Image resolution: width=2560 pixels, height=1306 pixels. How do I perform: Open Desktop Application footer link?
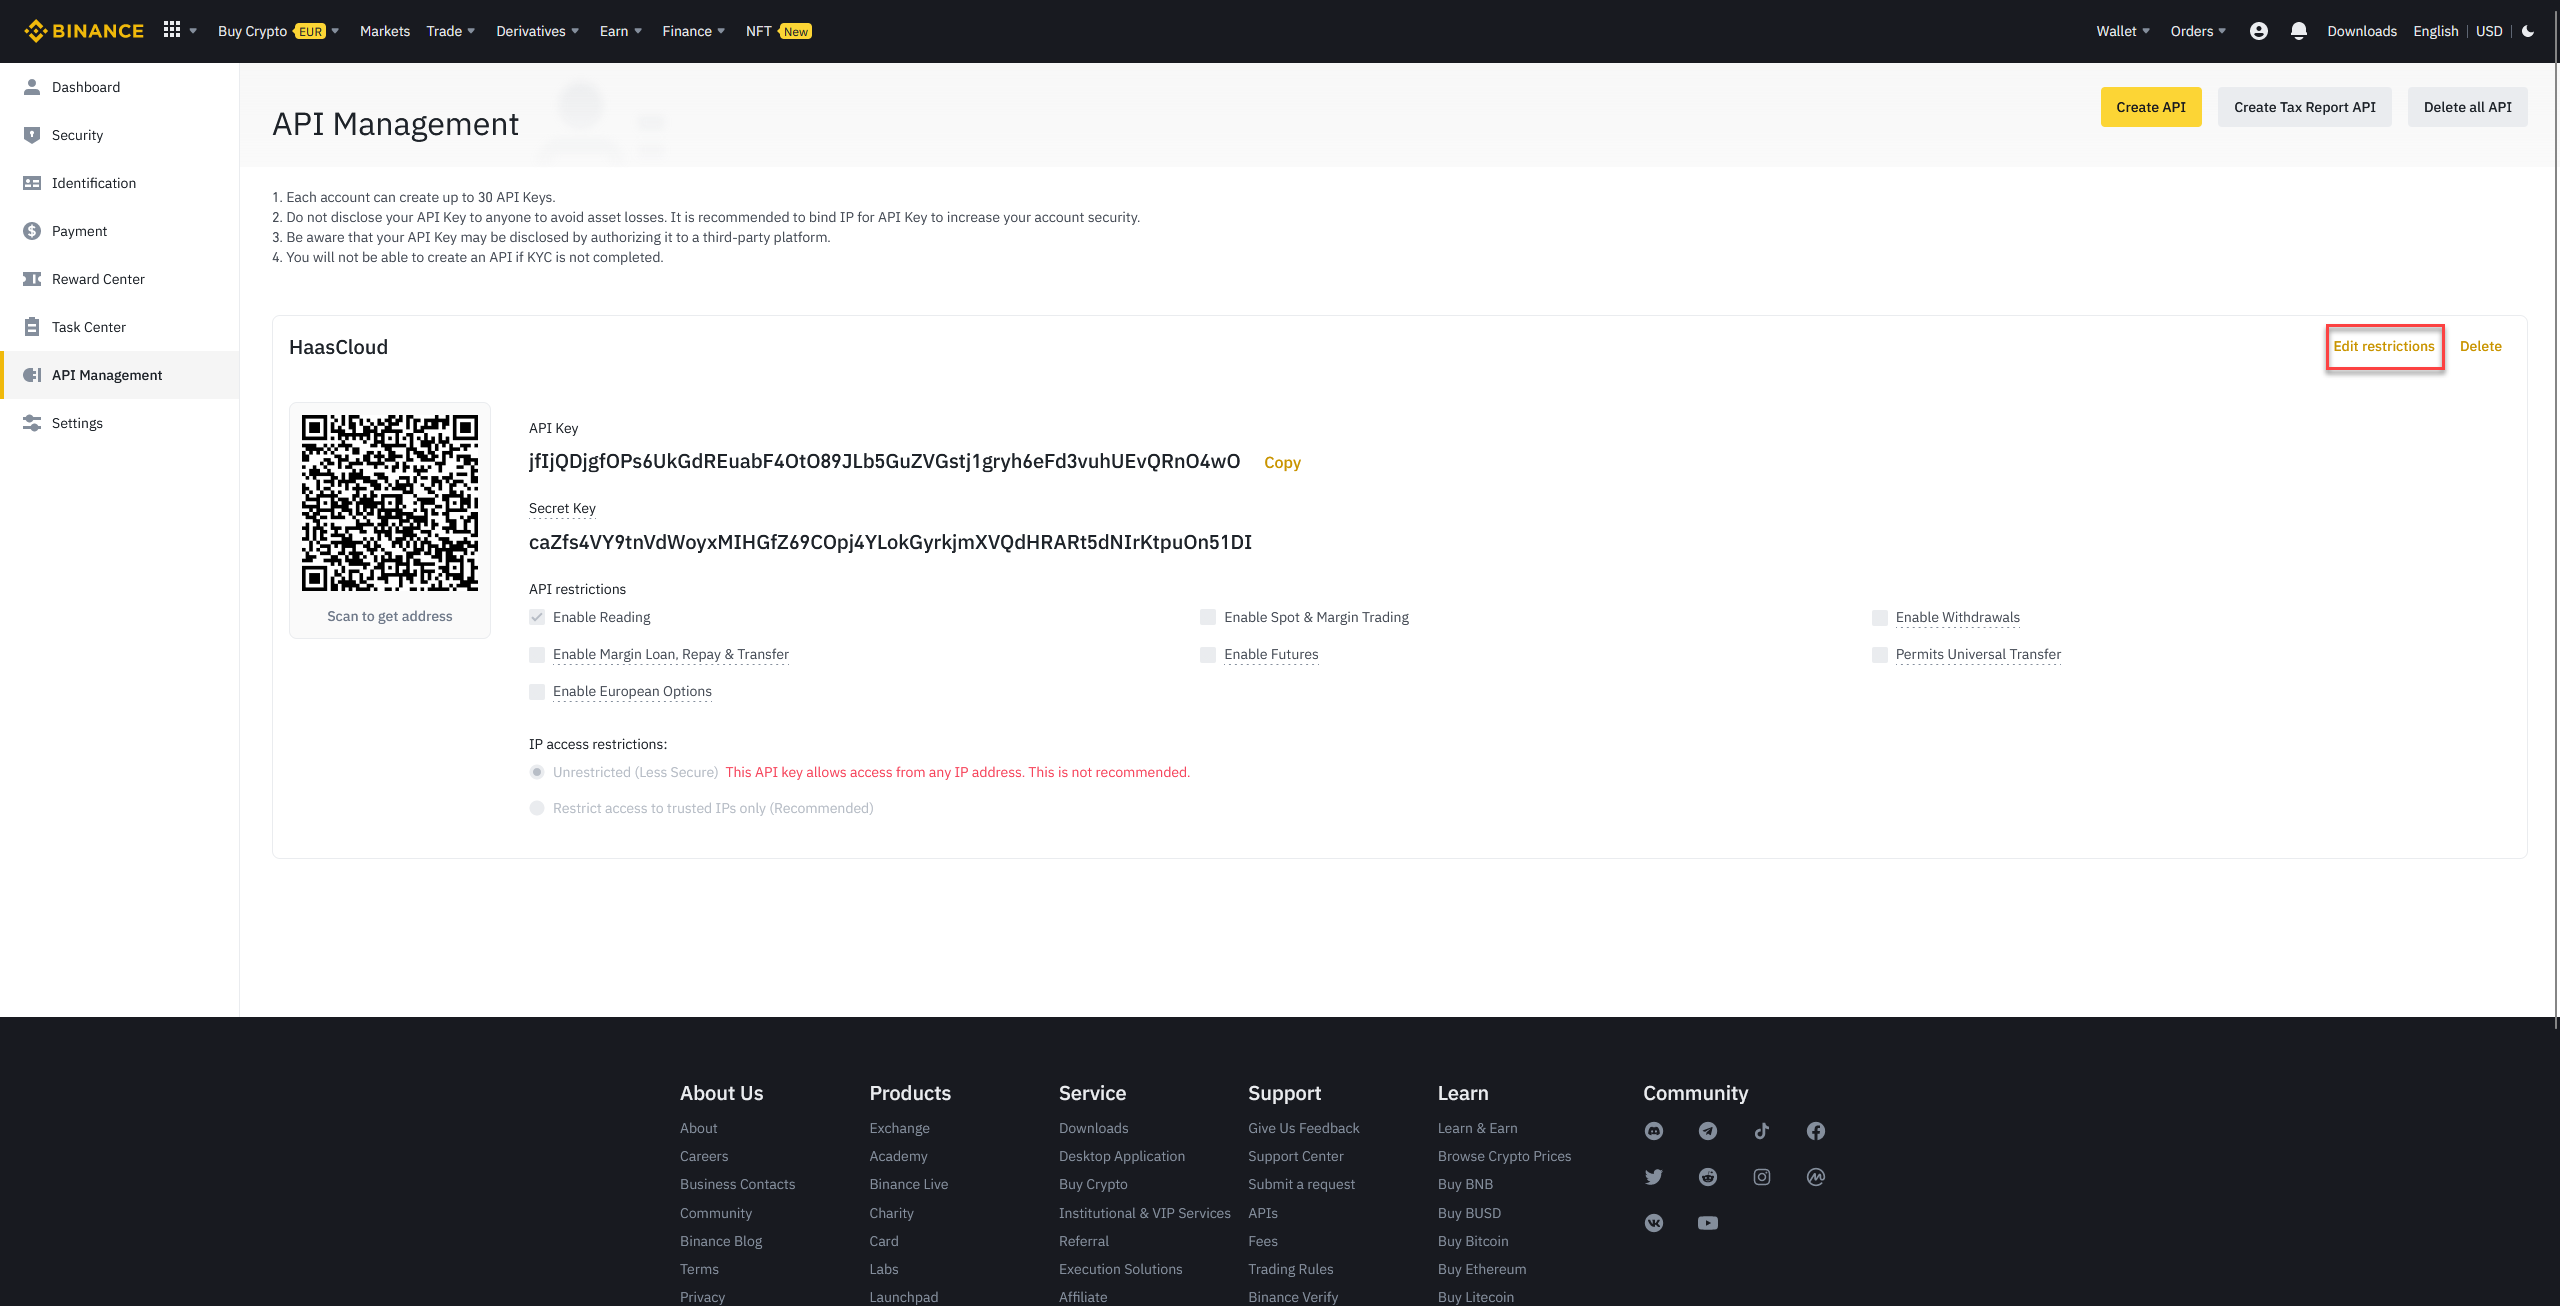point(1122,1156)
